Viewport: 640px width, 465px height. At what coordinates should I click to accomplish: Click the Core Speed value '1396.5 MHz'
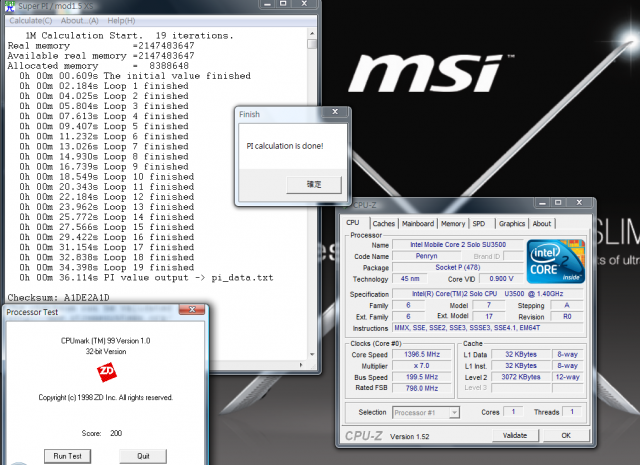pos(422,354)
